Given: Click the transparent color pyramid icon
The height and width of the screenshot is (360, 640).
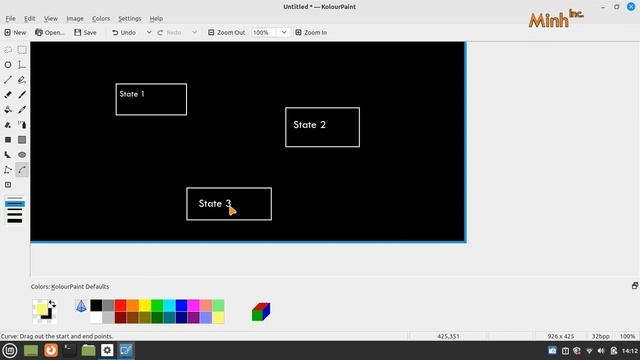Looking at the screenshot, I should 81,306.
